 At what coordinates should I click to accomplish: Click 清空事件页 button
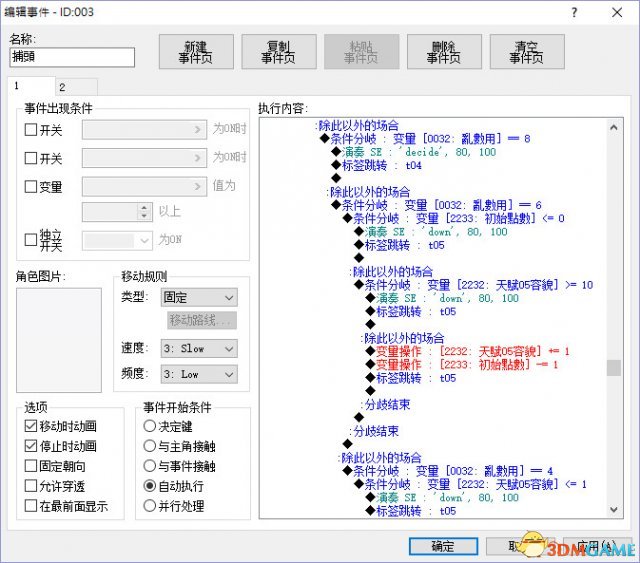[x=527, y=52]
